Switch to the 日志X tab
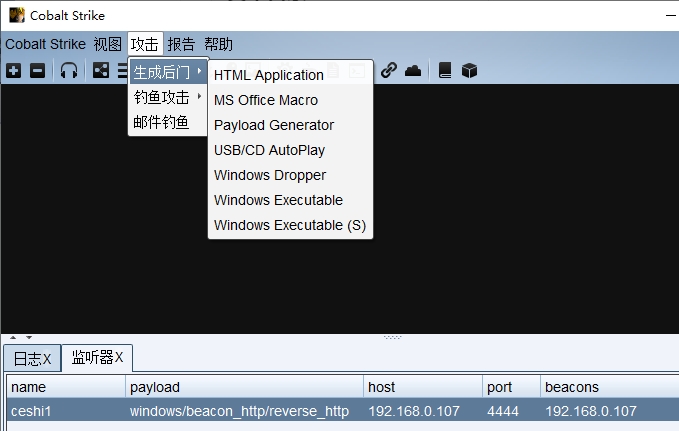Viewport: 679px width, 431px height. click(x=31, y=358)
